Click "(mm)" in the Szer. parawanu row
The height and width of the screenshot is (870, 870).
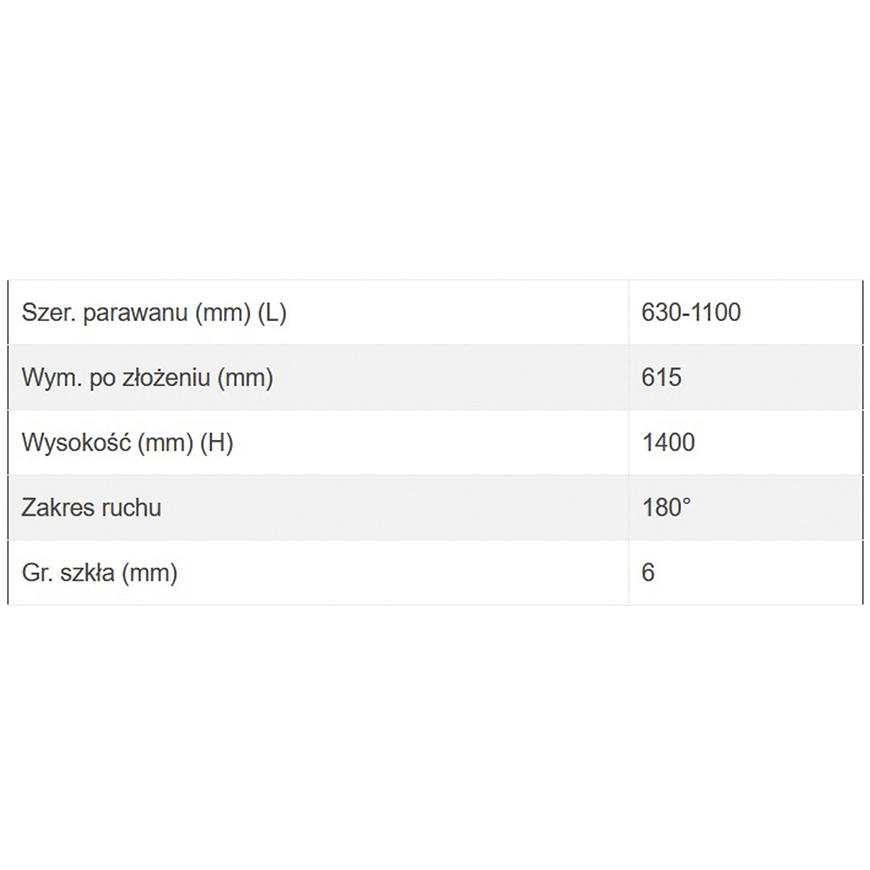tap(220, 313)
